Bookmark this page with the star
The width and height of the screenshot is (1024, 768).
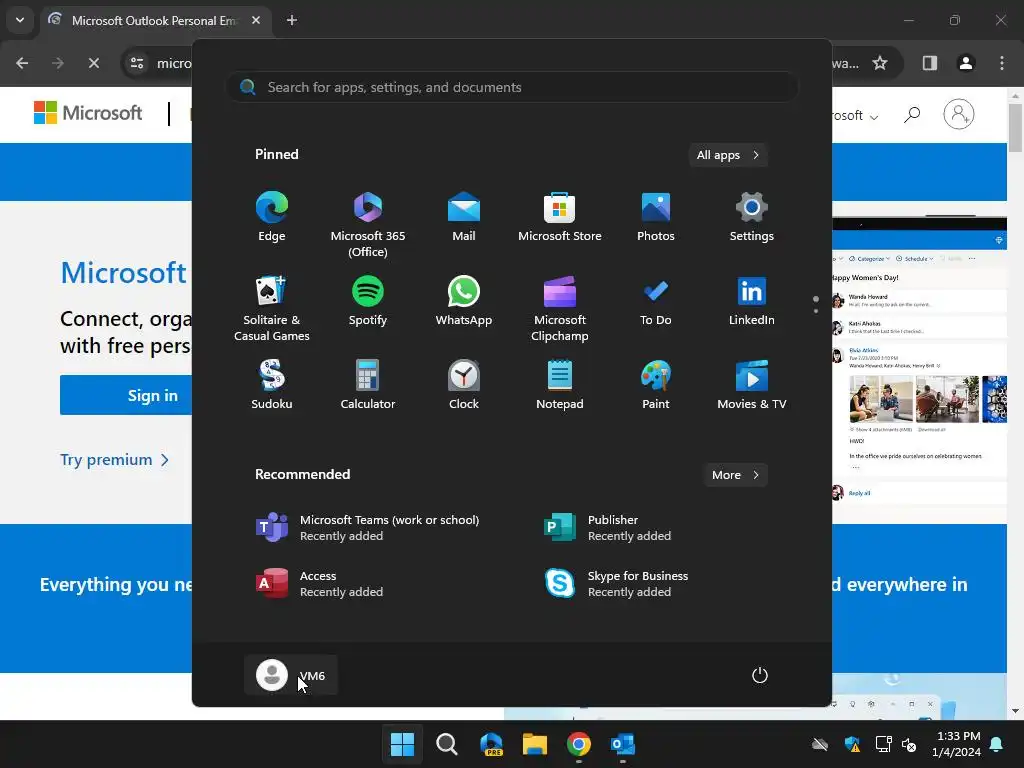[x=880, y=63]
